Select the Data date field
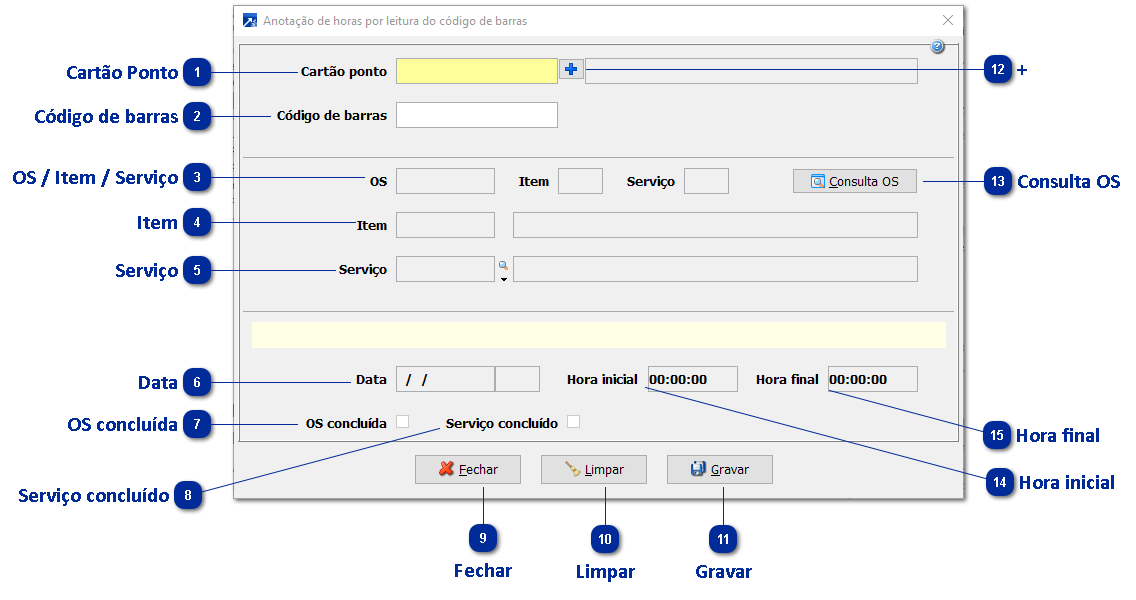The width and height of the screenshot is (1136, 600). (x=445, y=379)
